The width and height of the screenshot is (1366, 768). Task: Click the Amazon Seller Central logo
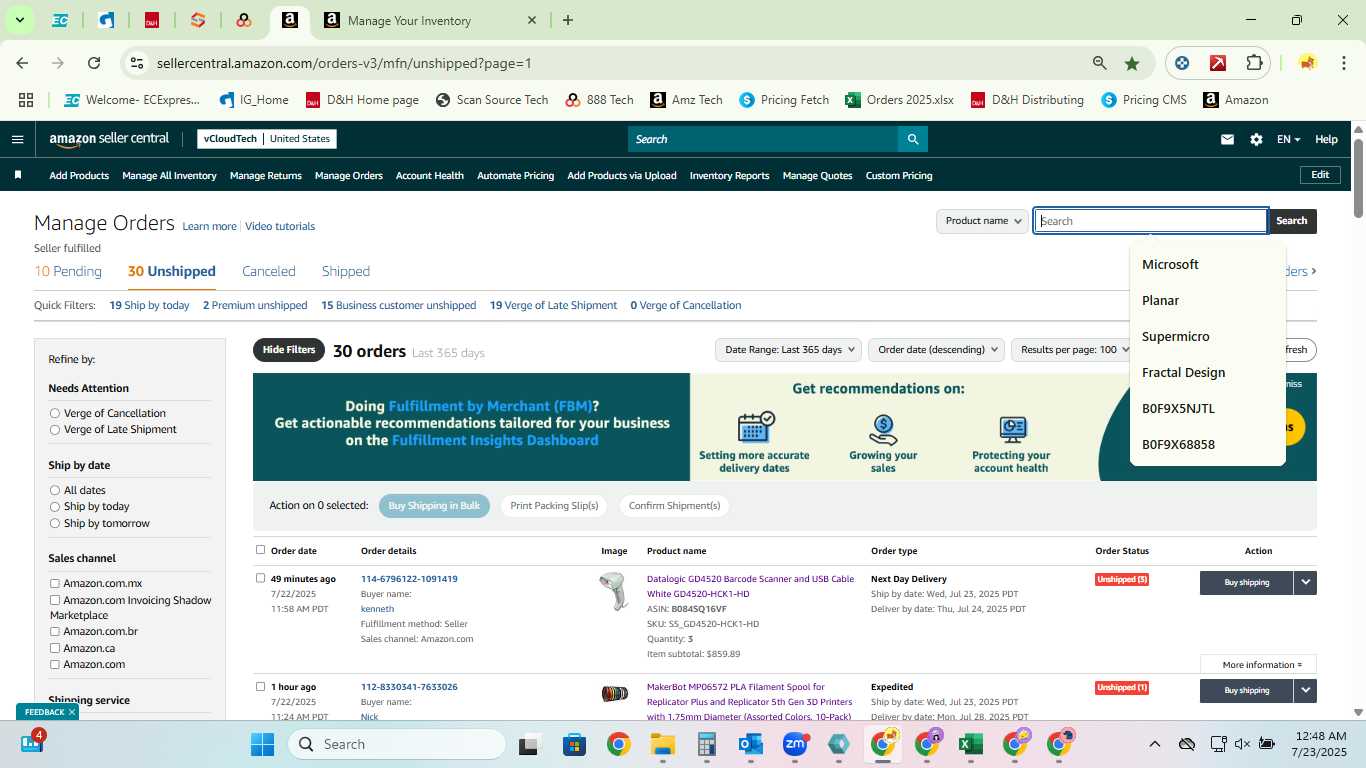pyautogui.click(x=109, y=139)
